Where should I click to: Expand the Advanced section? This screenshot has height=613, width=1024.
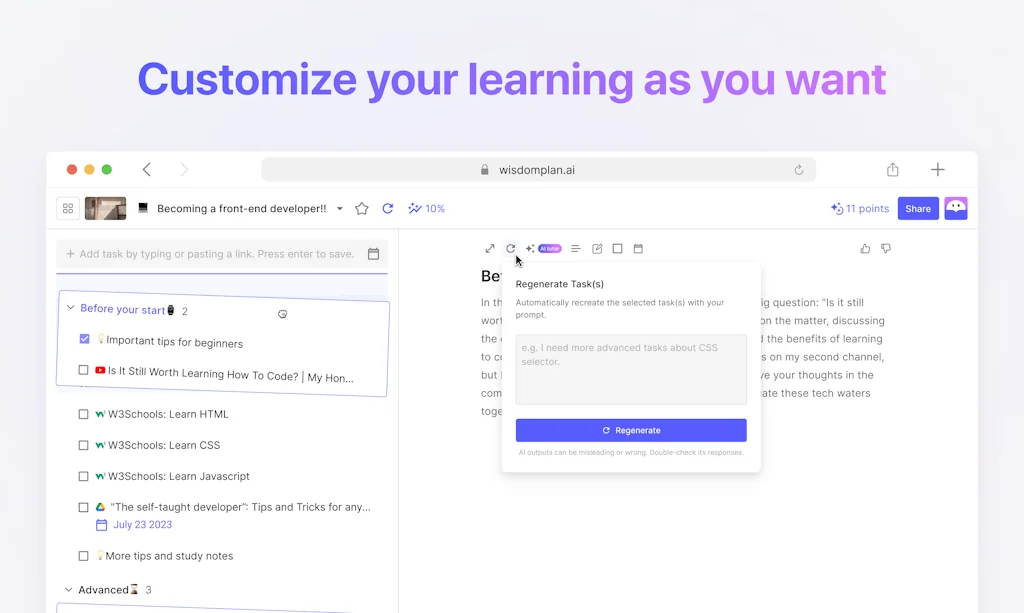tap(68, 589)
